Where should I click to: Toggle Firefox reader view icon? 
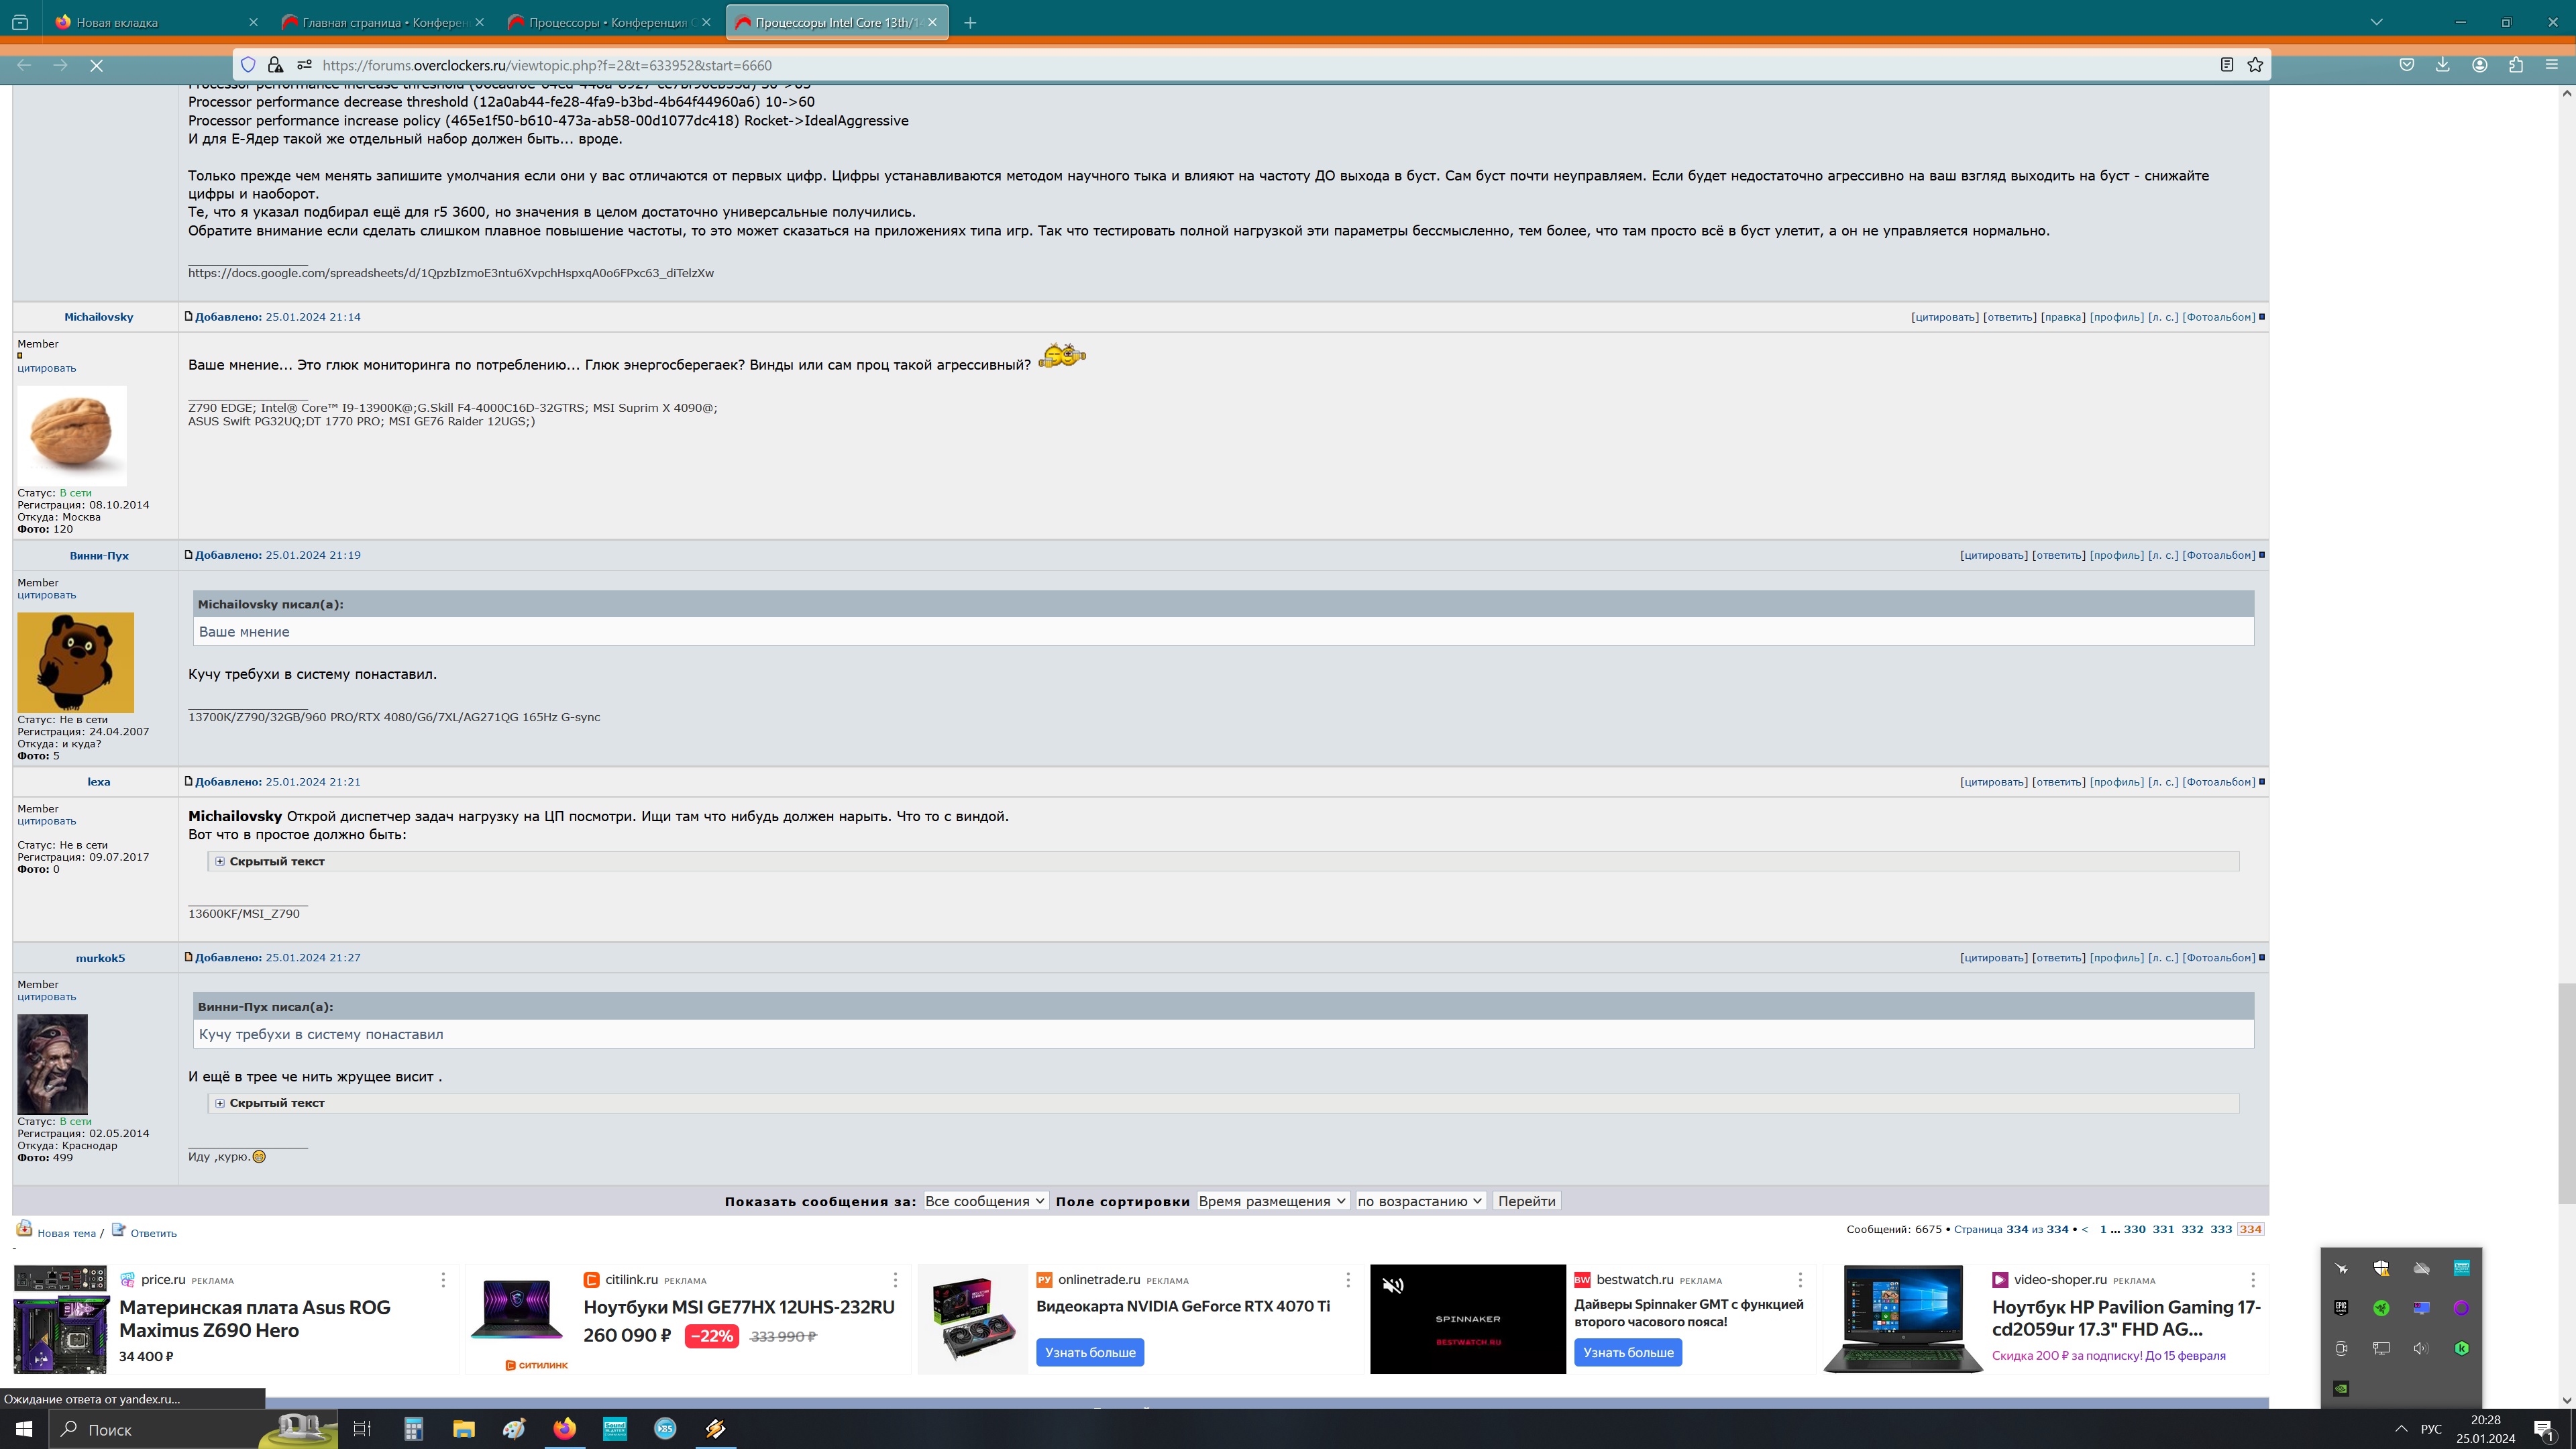2227,65
